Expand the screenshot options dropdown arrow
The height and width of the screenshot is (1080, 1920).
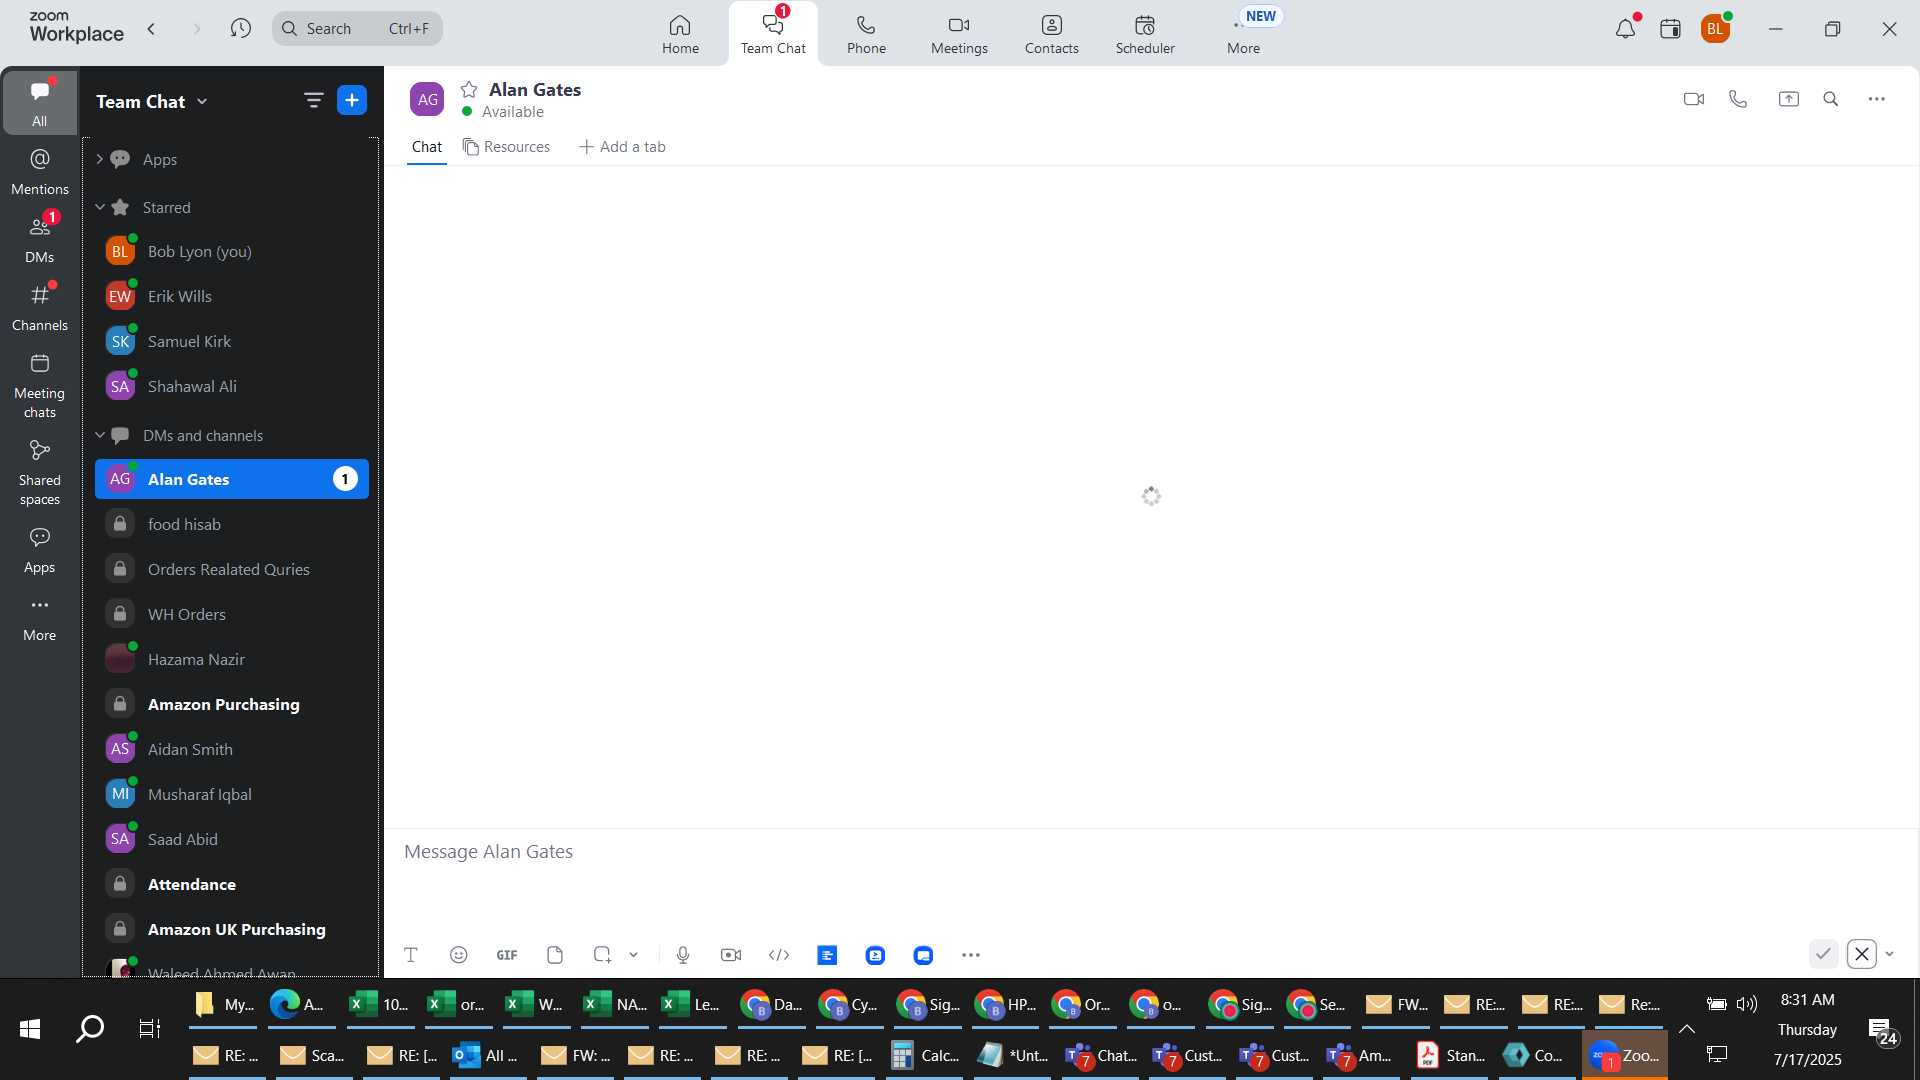point(633,955)
